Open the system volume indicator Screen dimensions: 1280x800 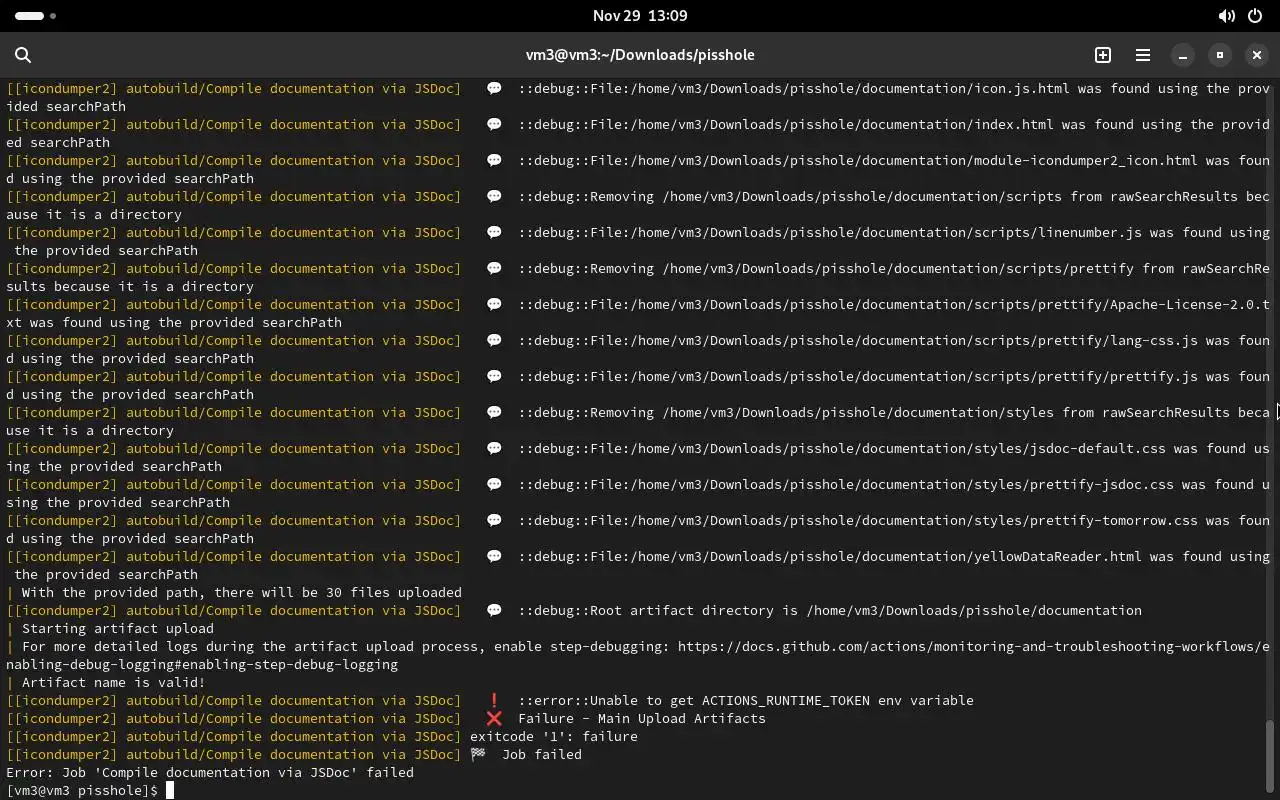(1226, 16)
